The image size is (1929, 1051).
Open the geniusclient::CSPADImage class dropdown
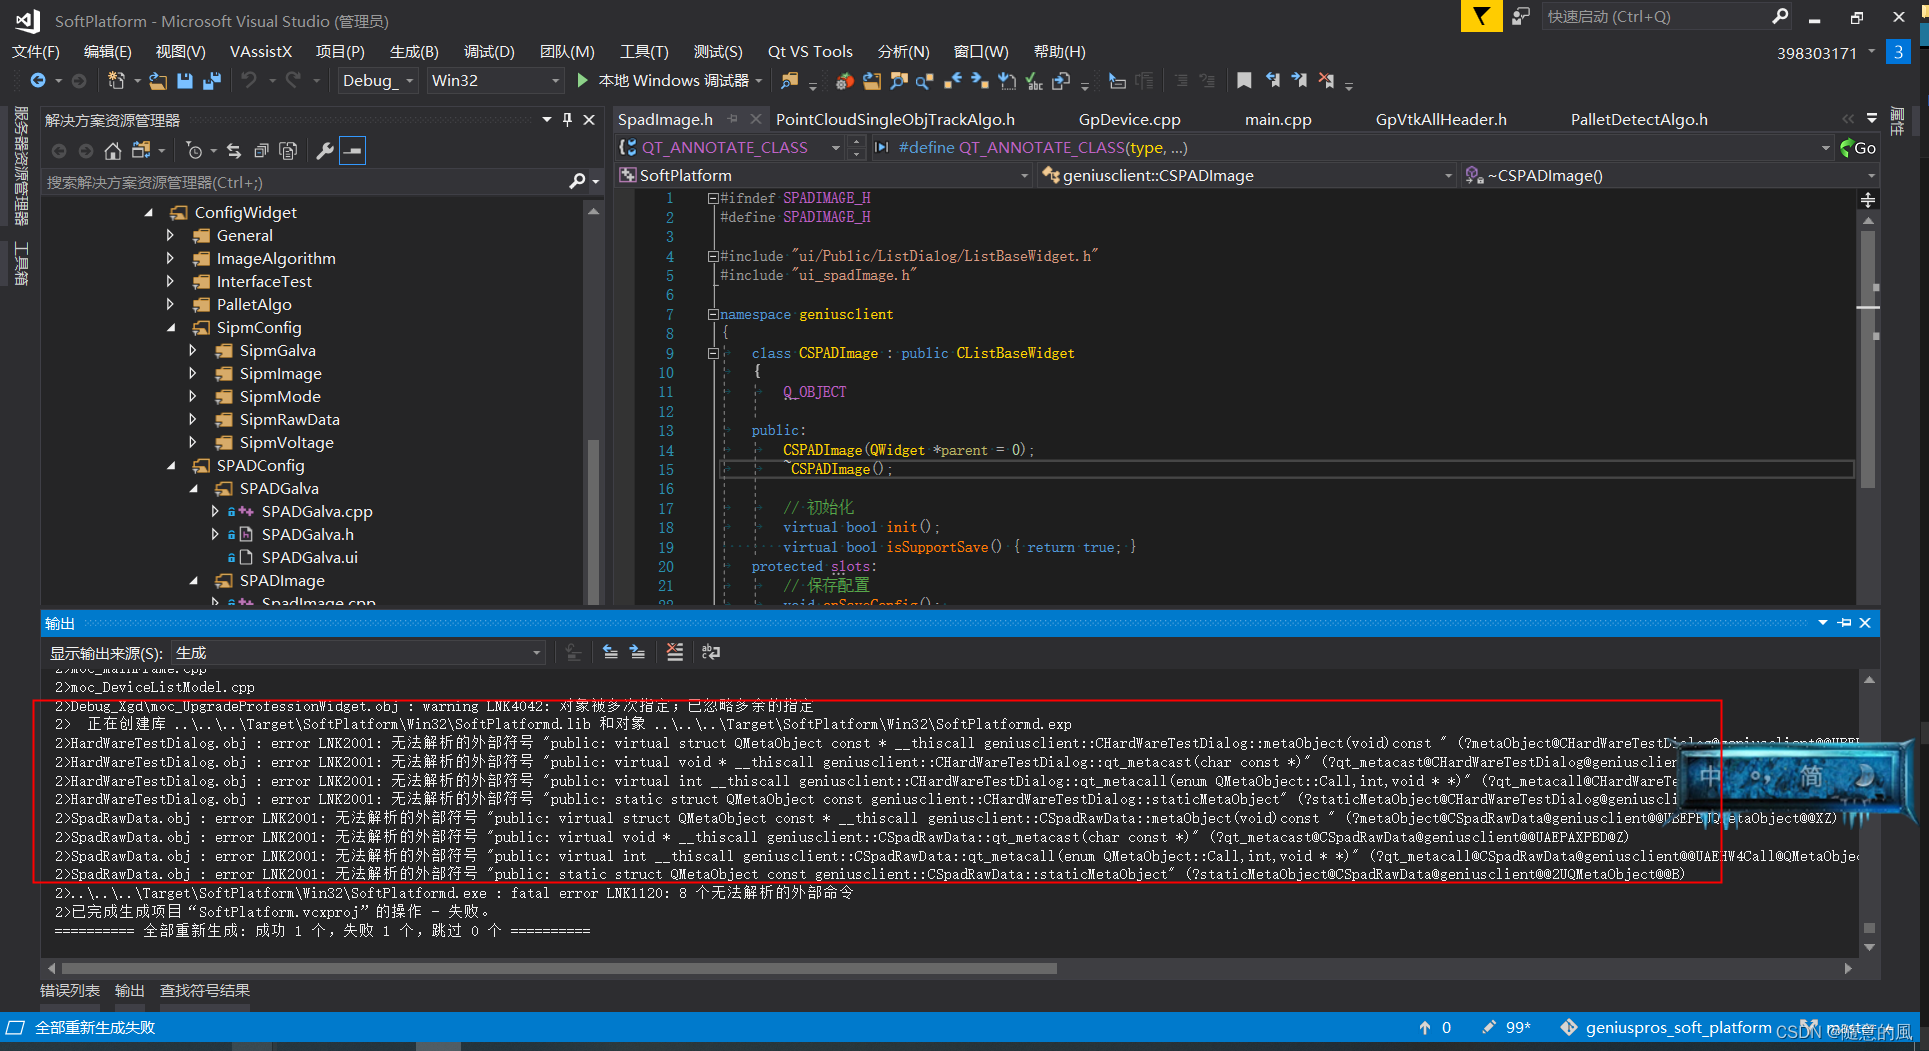pos(1247,176)
